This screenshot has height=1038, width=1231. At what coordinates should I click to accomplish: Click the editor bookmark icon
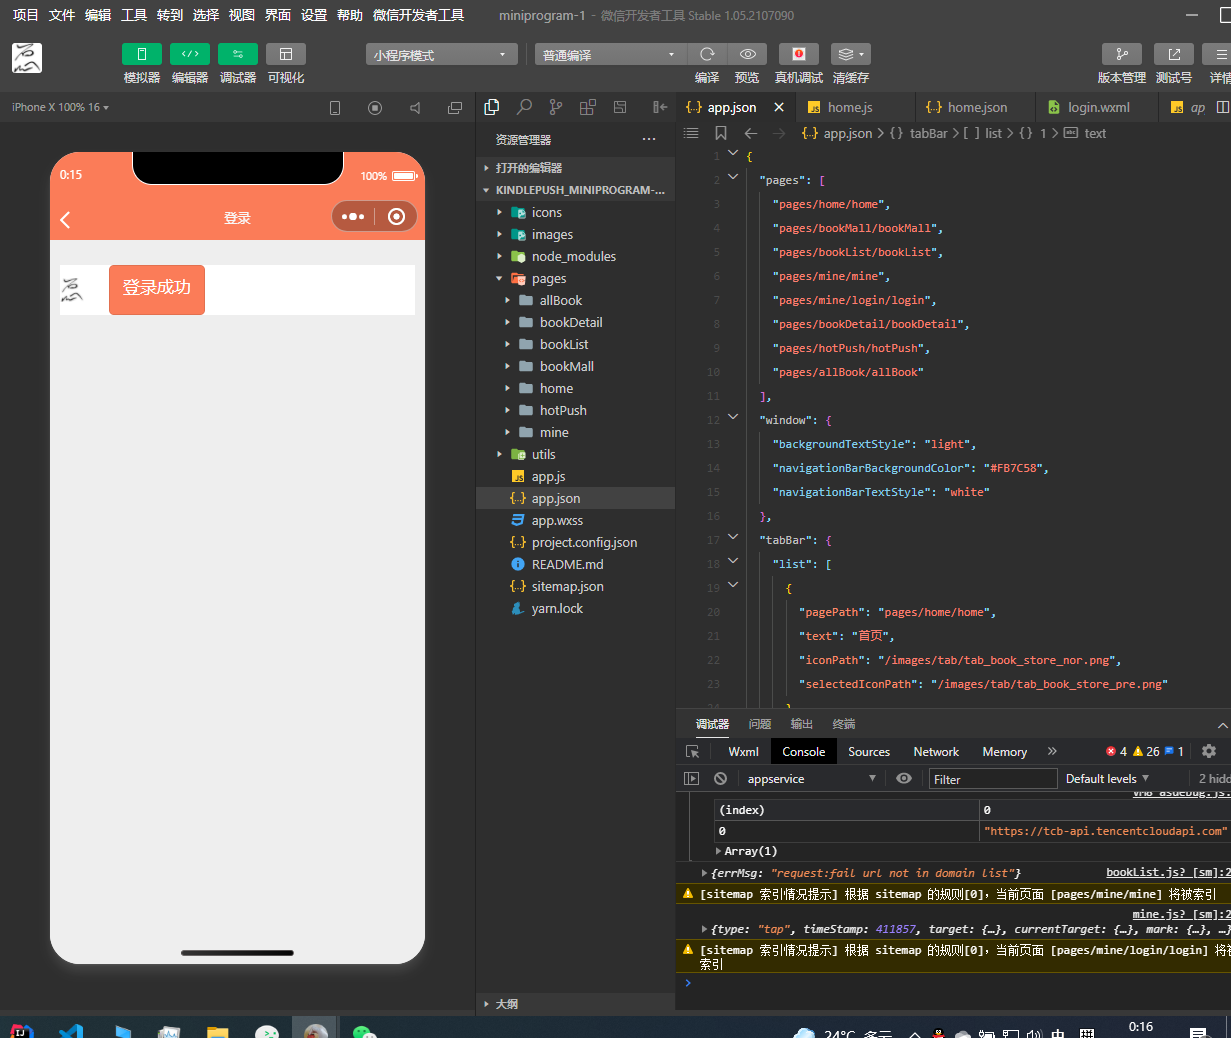pyautogui.click(x=721, y=133)
